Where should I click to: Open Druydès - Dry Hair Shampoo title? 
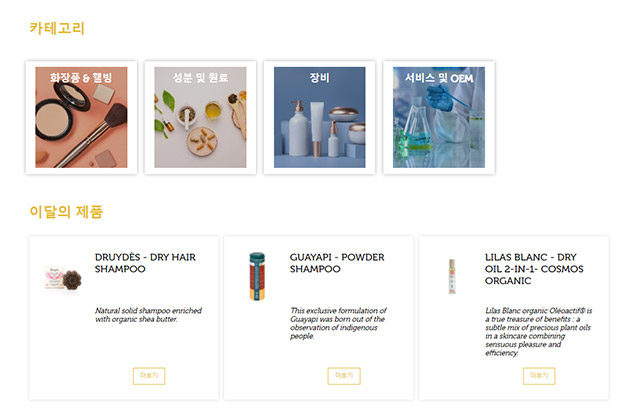tap(145, 263)
